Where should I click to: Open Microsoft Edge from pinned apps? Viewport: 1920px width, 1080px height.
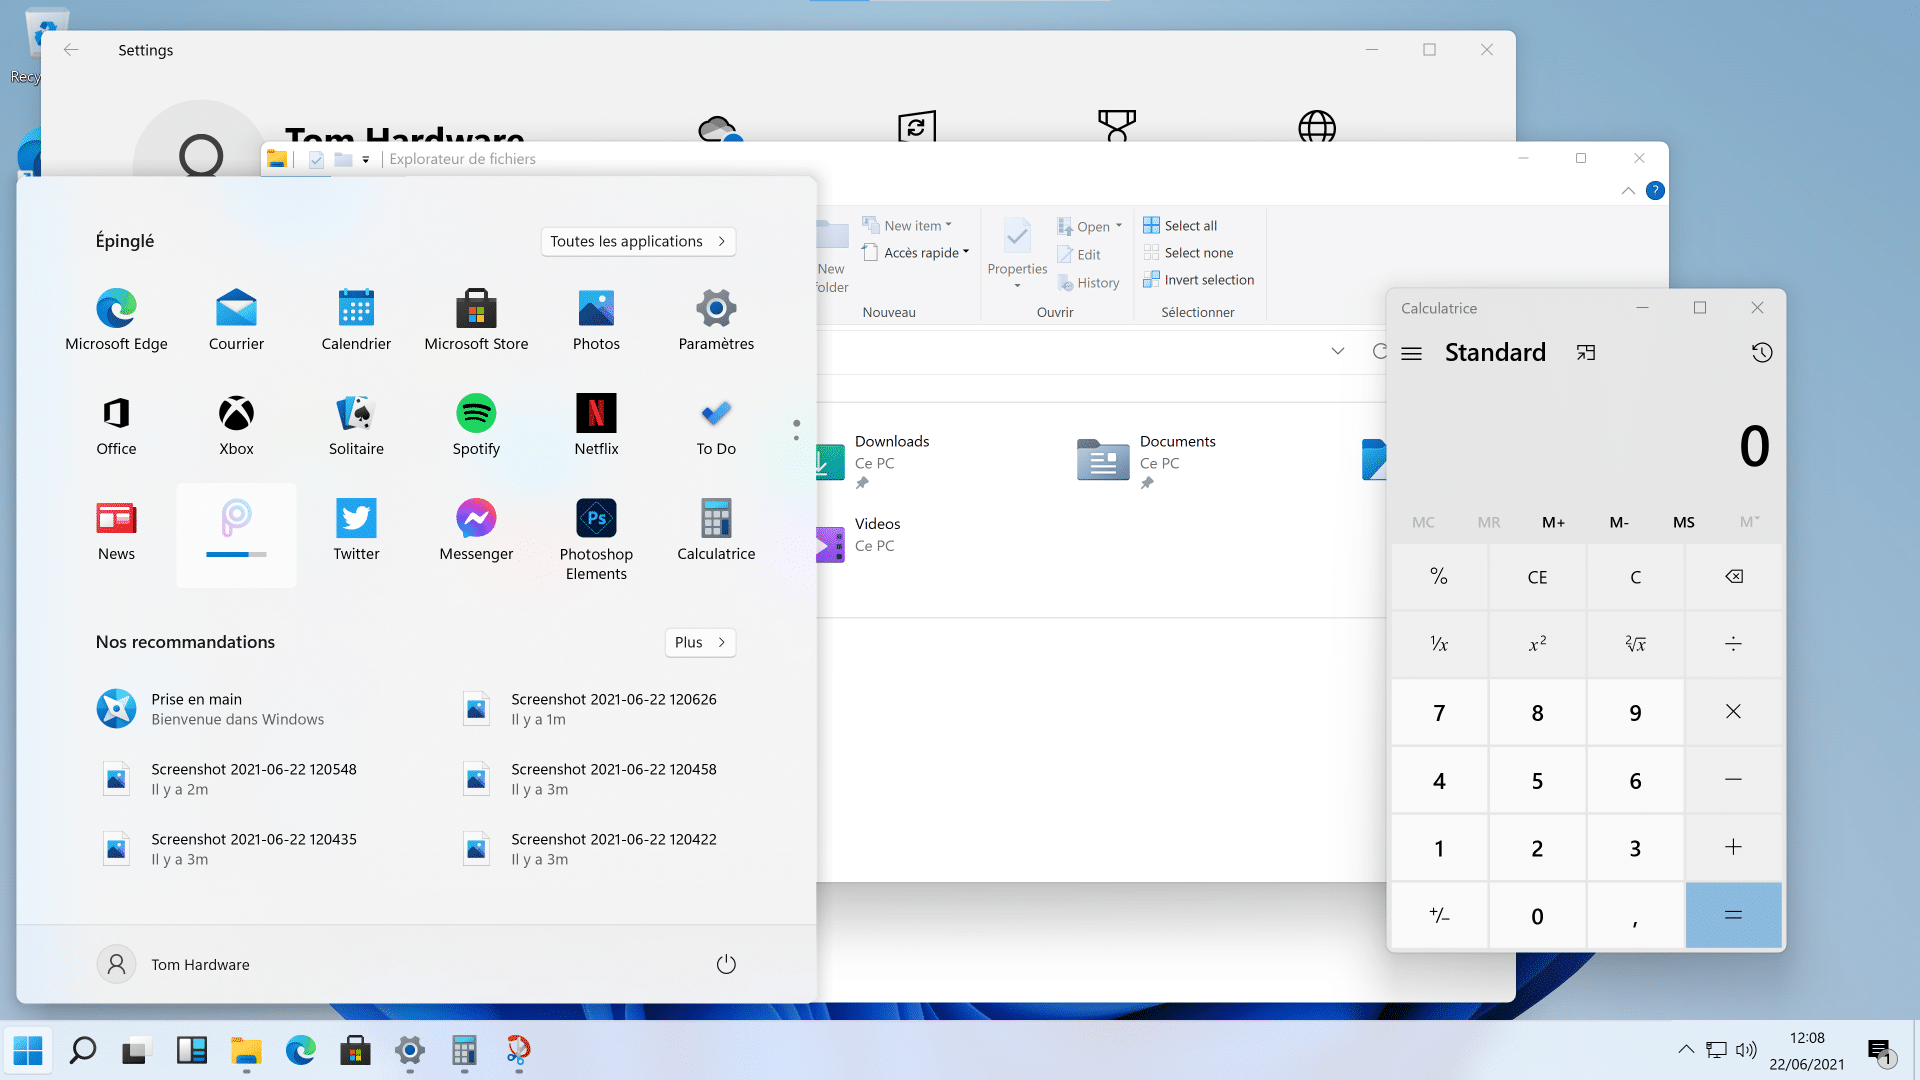pyautogui.click(x=116, y=320)
